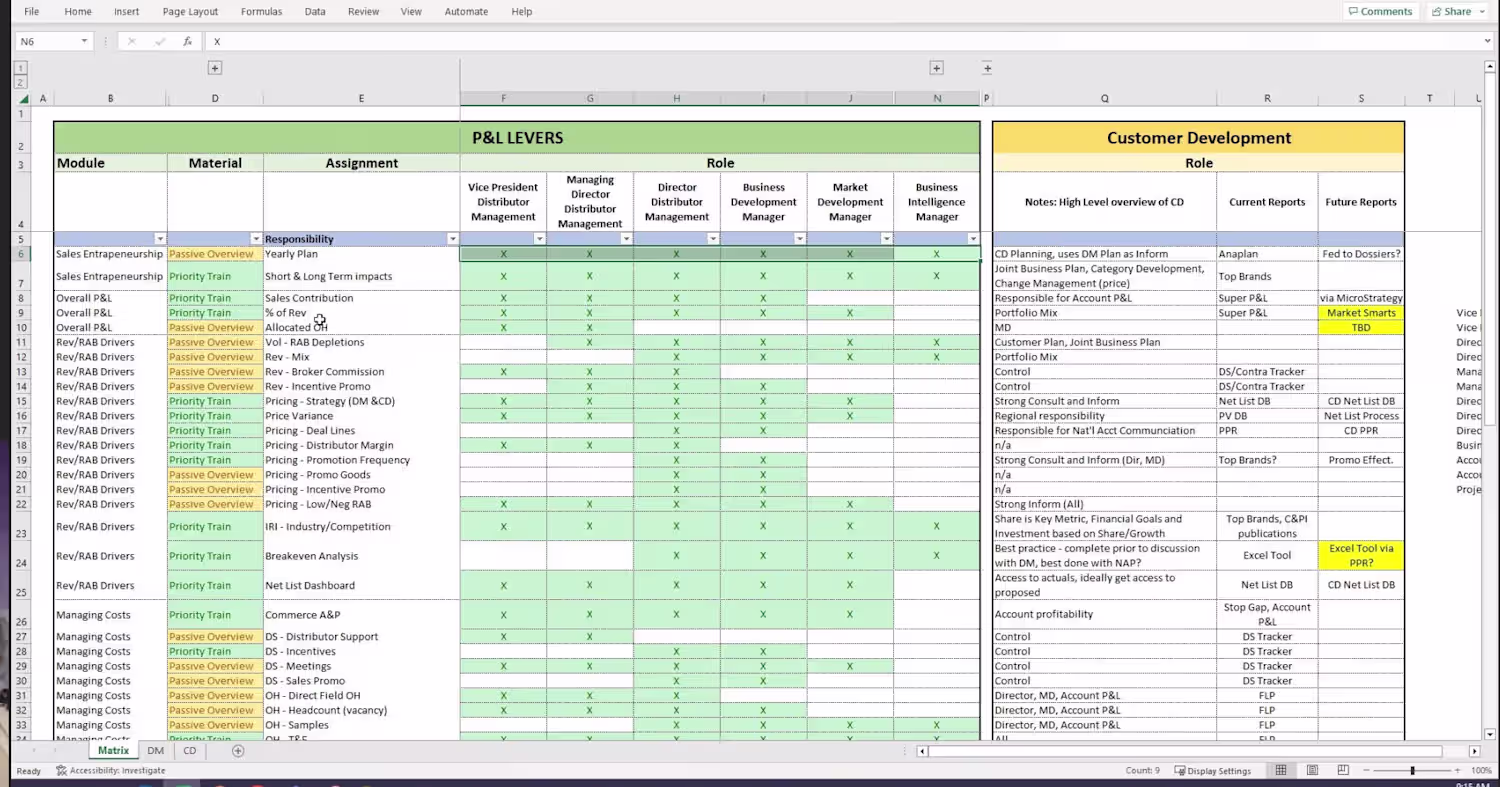The image size is (1500, 787).
Task: Open the File menu
Action: click(x=32, y=12)
